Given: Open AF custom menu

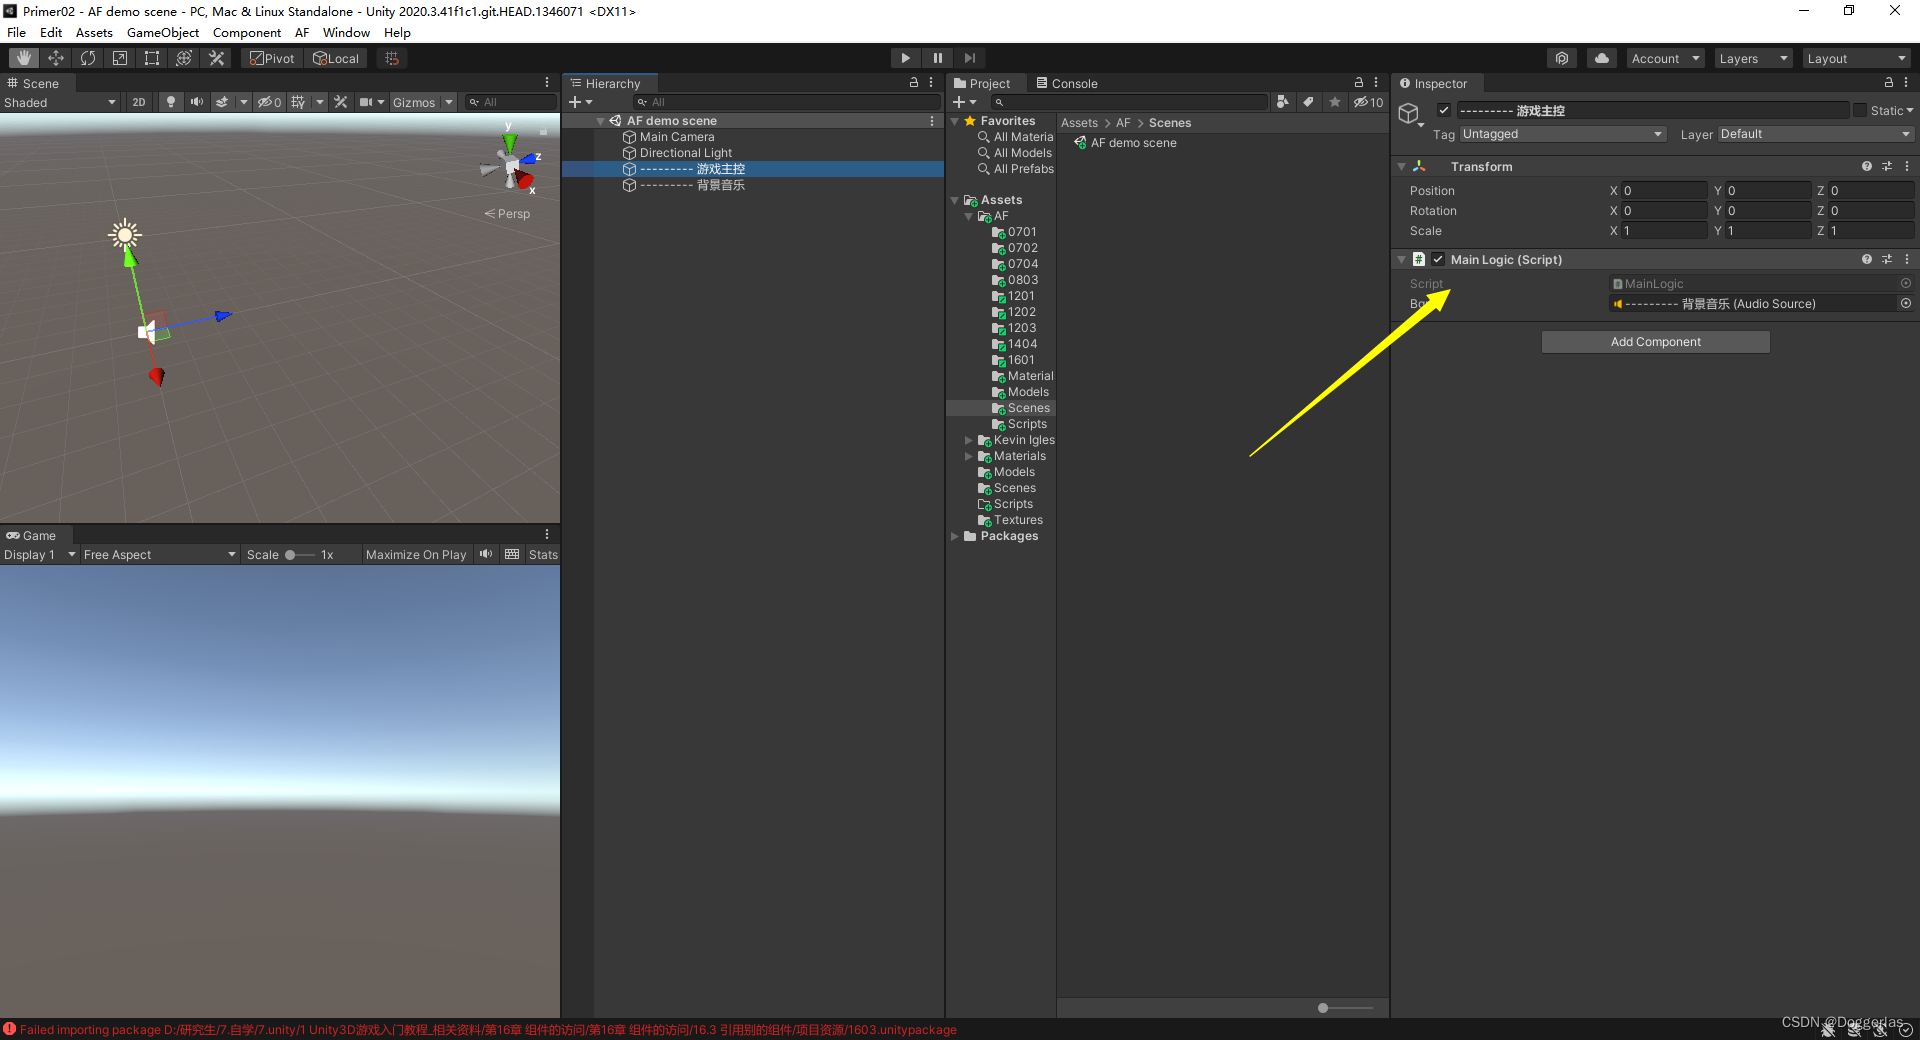Looking at the screenshot, I should (x=302, y=32).
